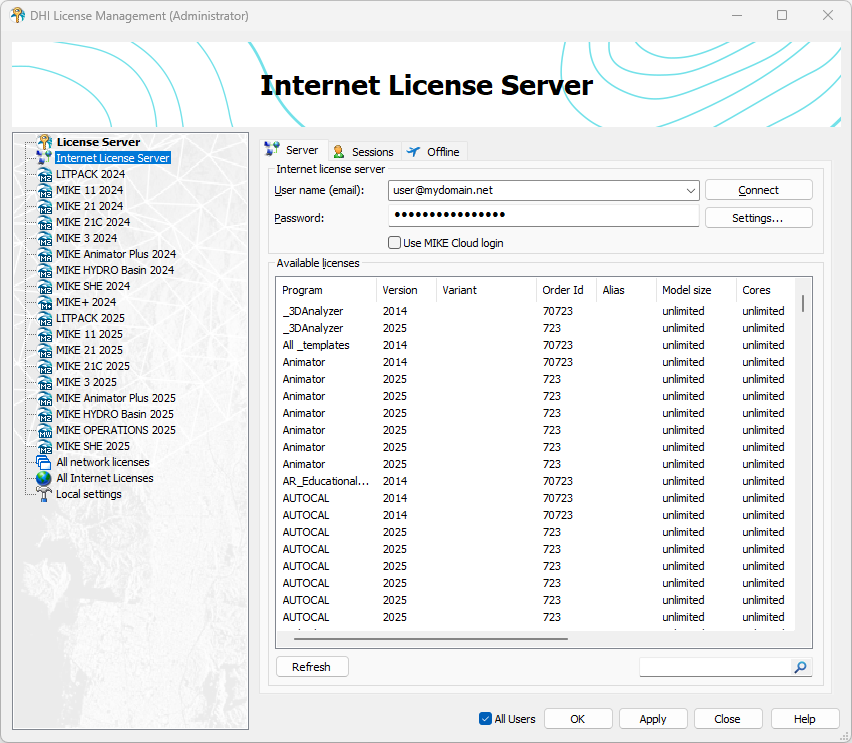The height and width of the screenshot is (743, 852).
Task: Click the license search text box
Action: [715, 667]
